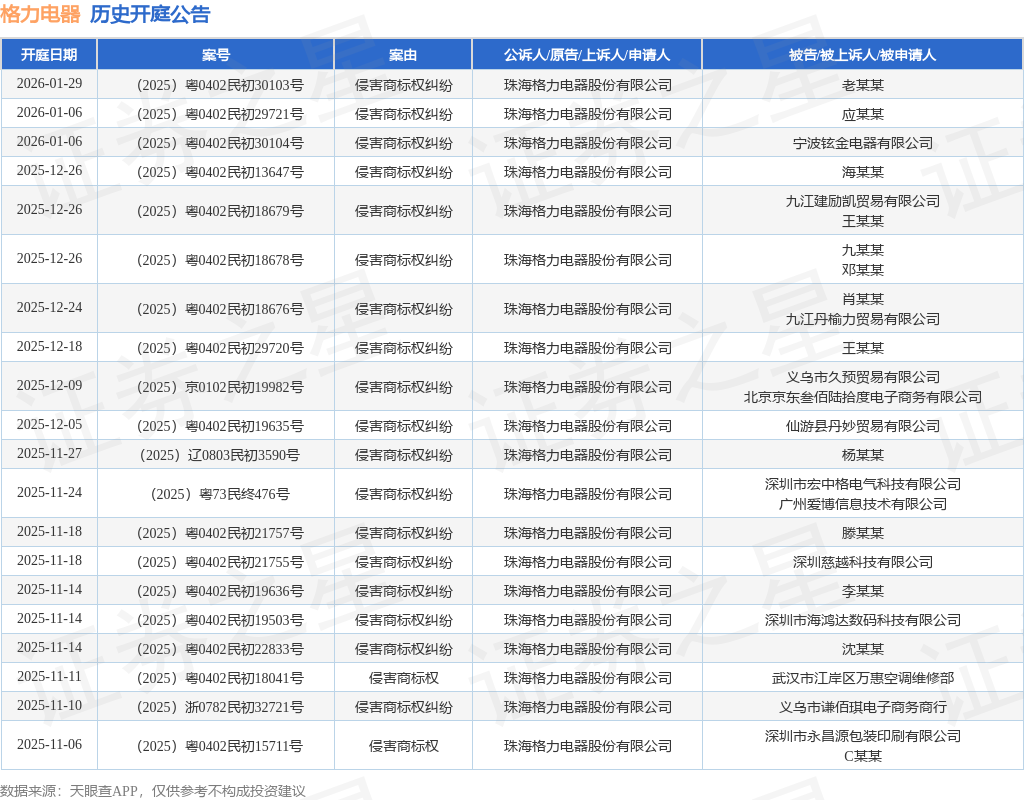Click defendant 应某某
Viewport: 1024px width, 800px height.
[x=862, y=114]
